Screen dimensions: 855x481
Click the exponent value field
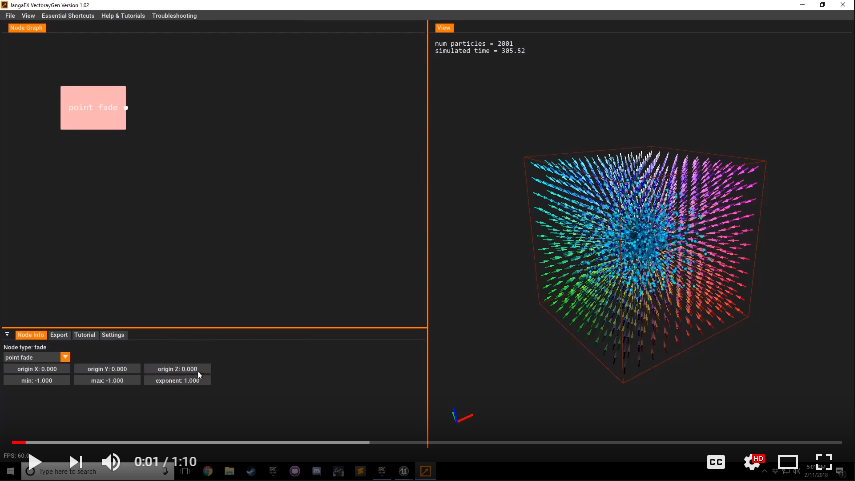pos(177,381)
